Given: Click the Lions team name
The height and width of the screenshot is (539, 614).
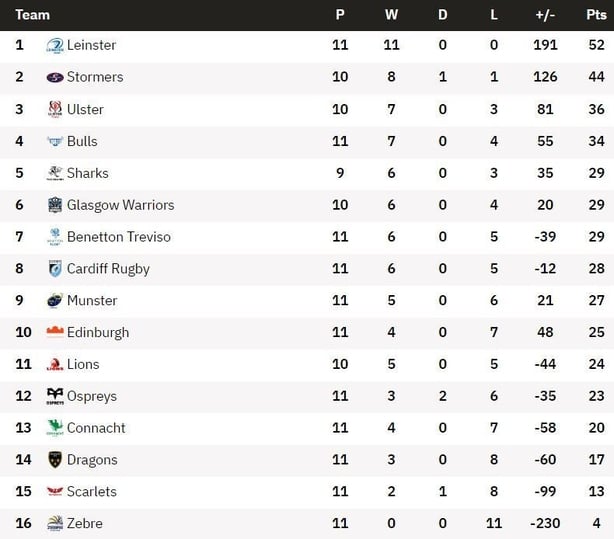Looking at the screenshot, I should pos(83,364).
